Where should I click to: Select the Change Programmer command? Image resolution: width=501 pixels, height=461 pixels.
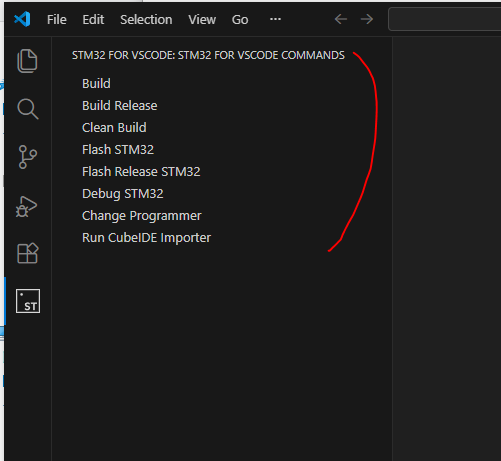[x=142, y=216]
